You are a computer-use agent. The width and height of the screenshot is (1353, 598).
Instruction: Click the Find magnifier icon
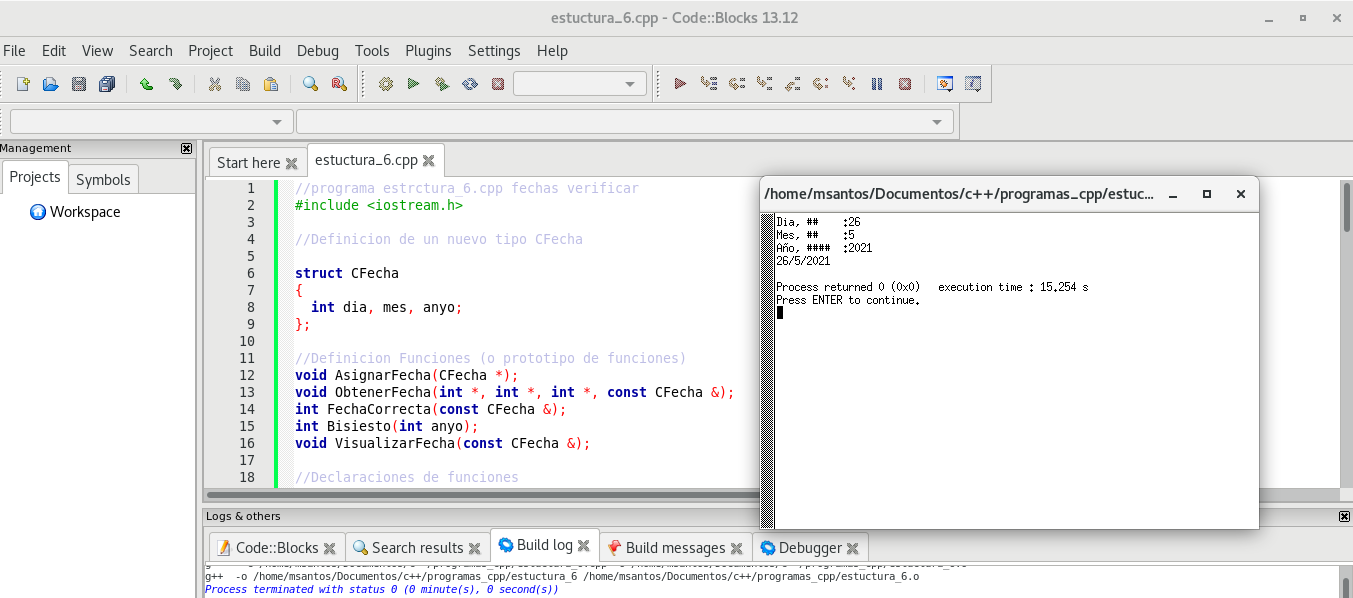coord(310,84)
